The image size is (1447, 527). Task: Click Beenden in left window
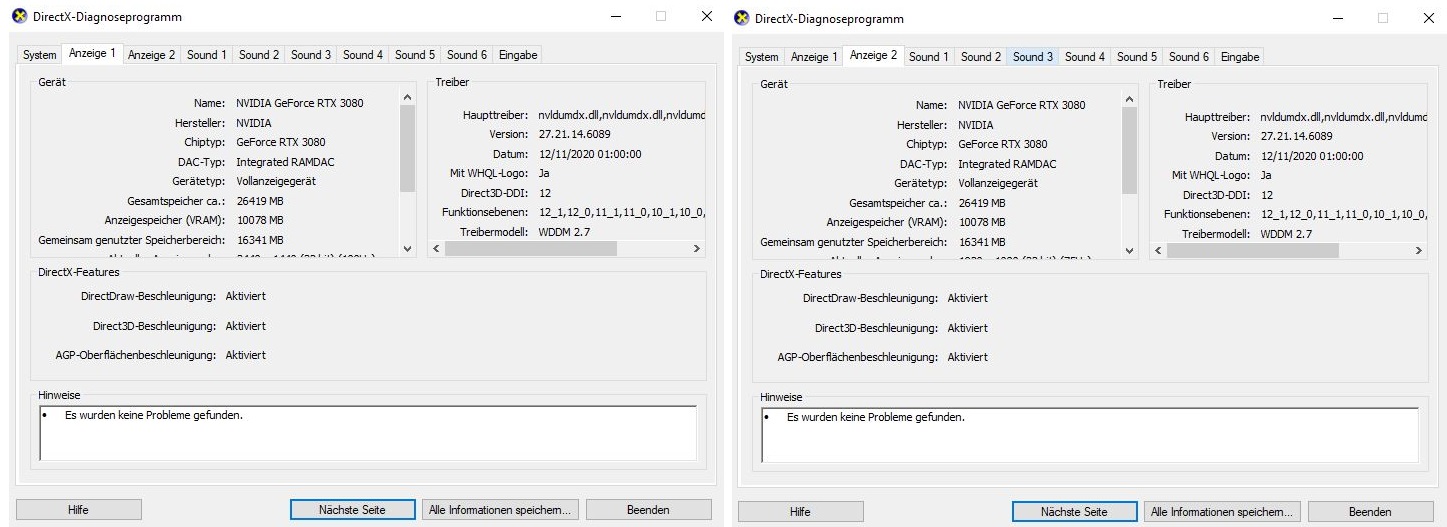click(x=648, y=510)
